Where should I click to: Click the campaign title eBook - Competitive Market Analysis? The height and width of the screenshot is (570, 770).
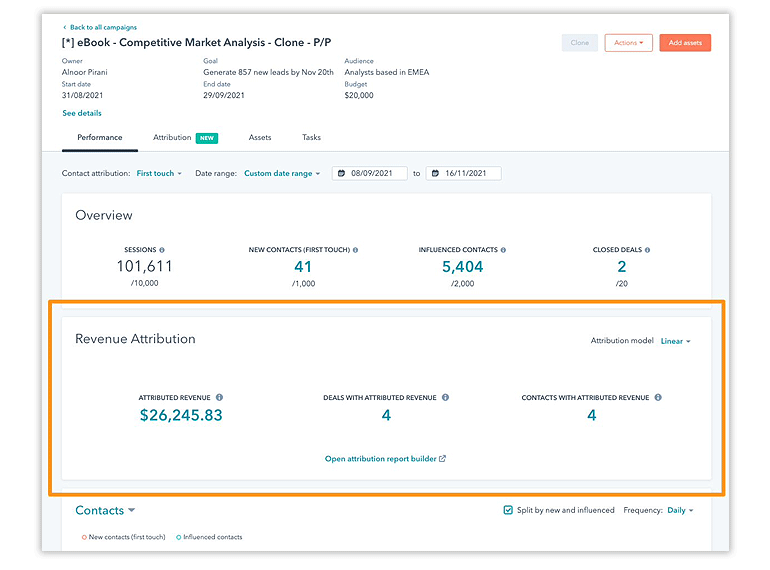tap(196, 43)
